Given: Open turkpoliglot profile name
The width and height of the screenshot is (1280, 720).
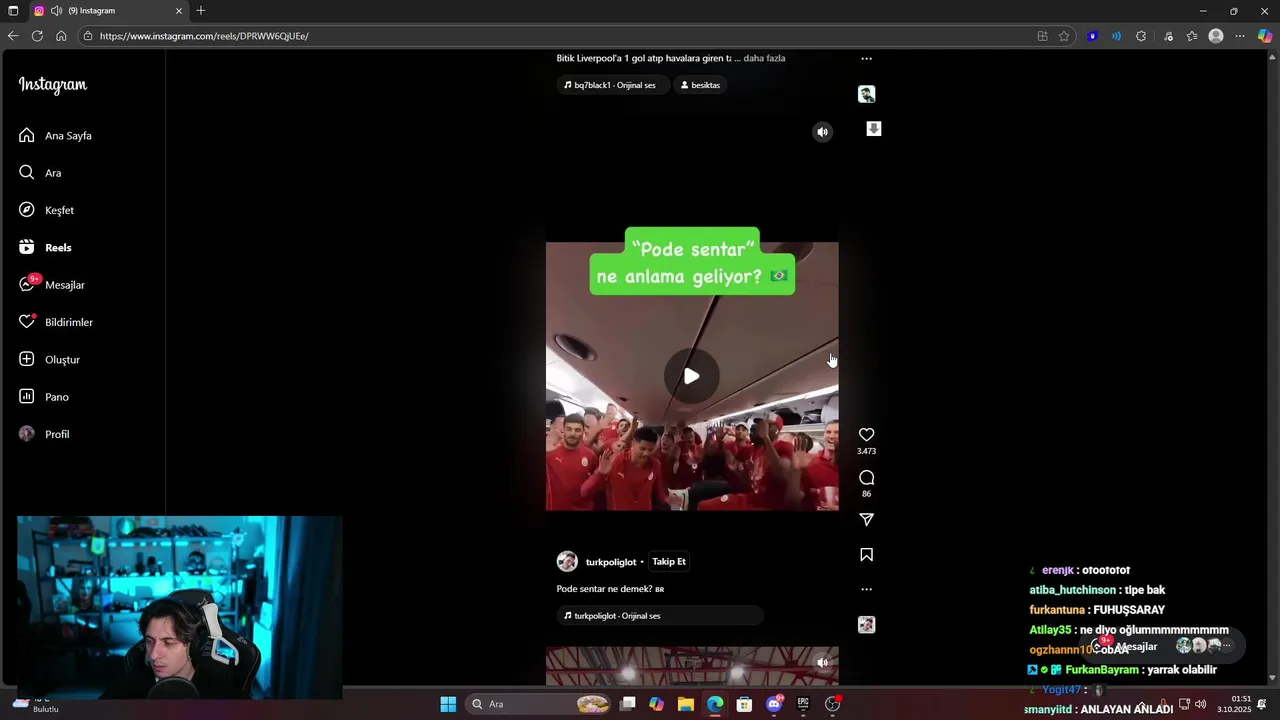Looking at the screenshot, I should pyautogui.click(x=611, y=562).
